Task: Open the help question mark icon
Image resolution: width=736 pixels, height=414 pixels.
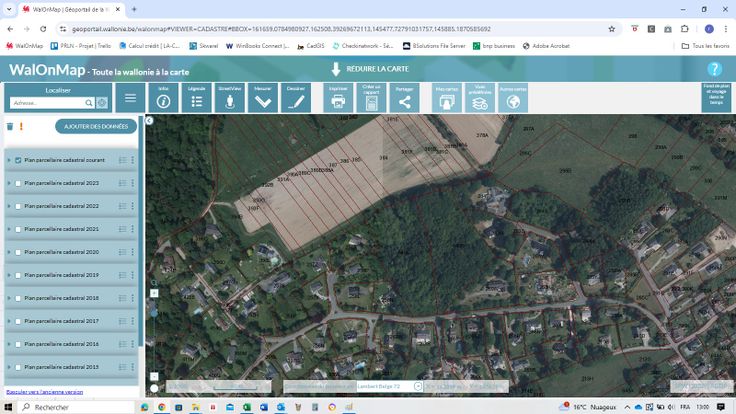Action: [x=714, y=69]
